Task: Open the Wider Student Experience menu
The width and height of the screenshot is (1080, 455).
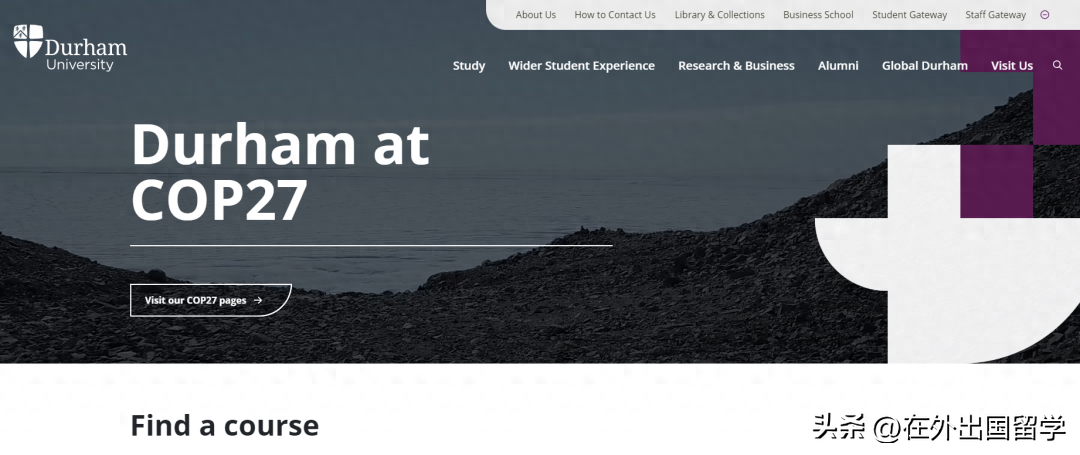Action: (581, 65)
